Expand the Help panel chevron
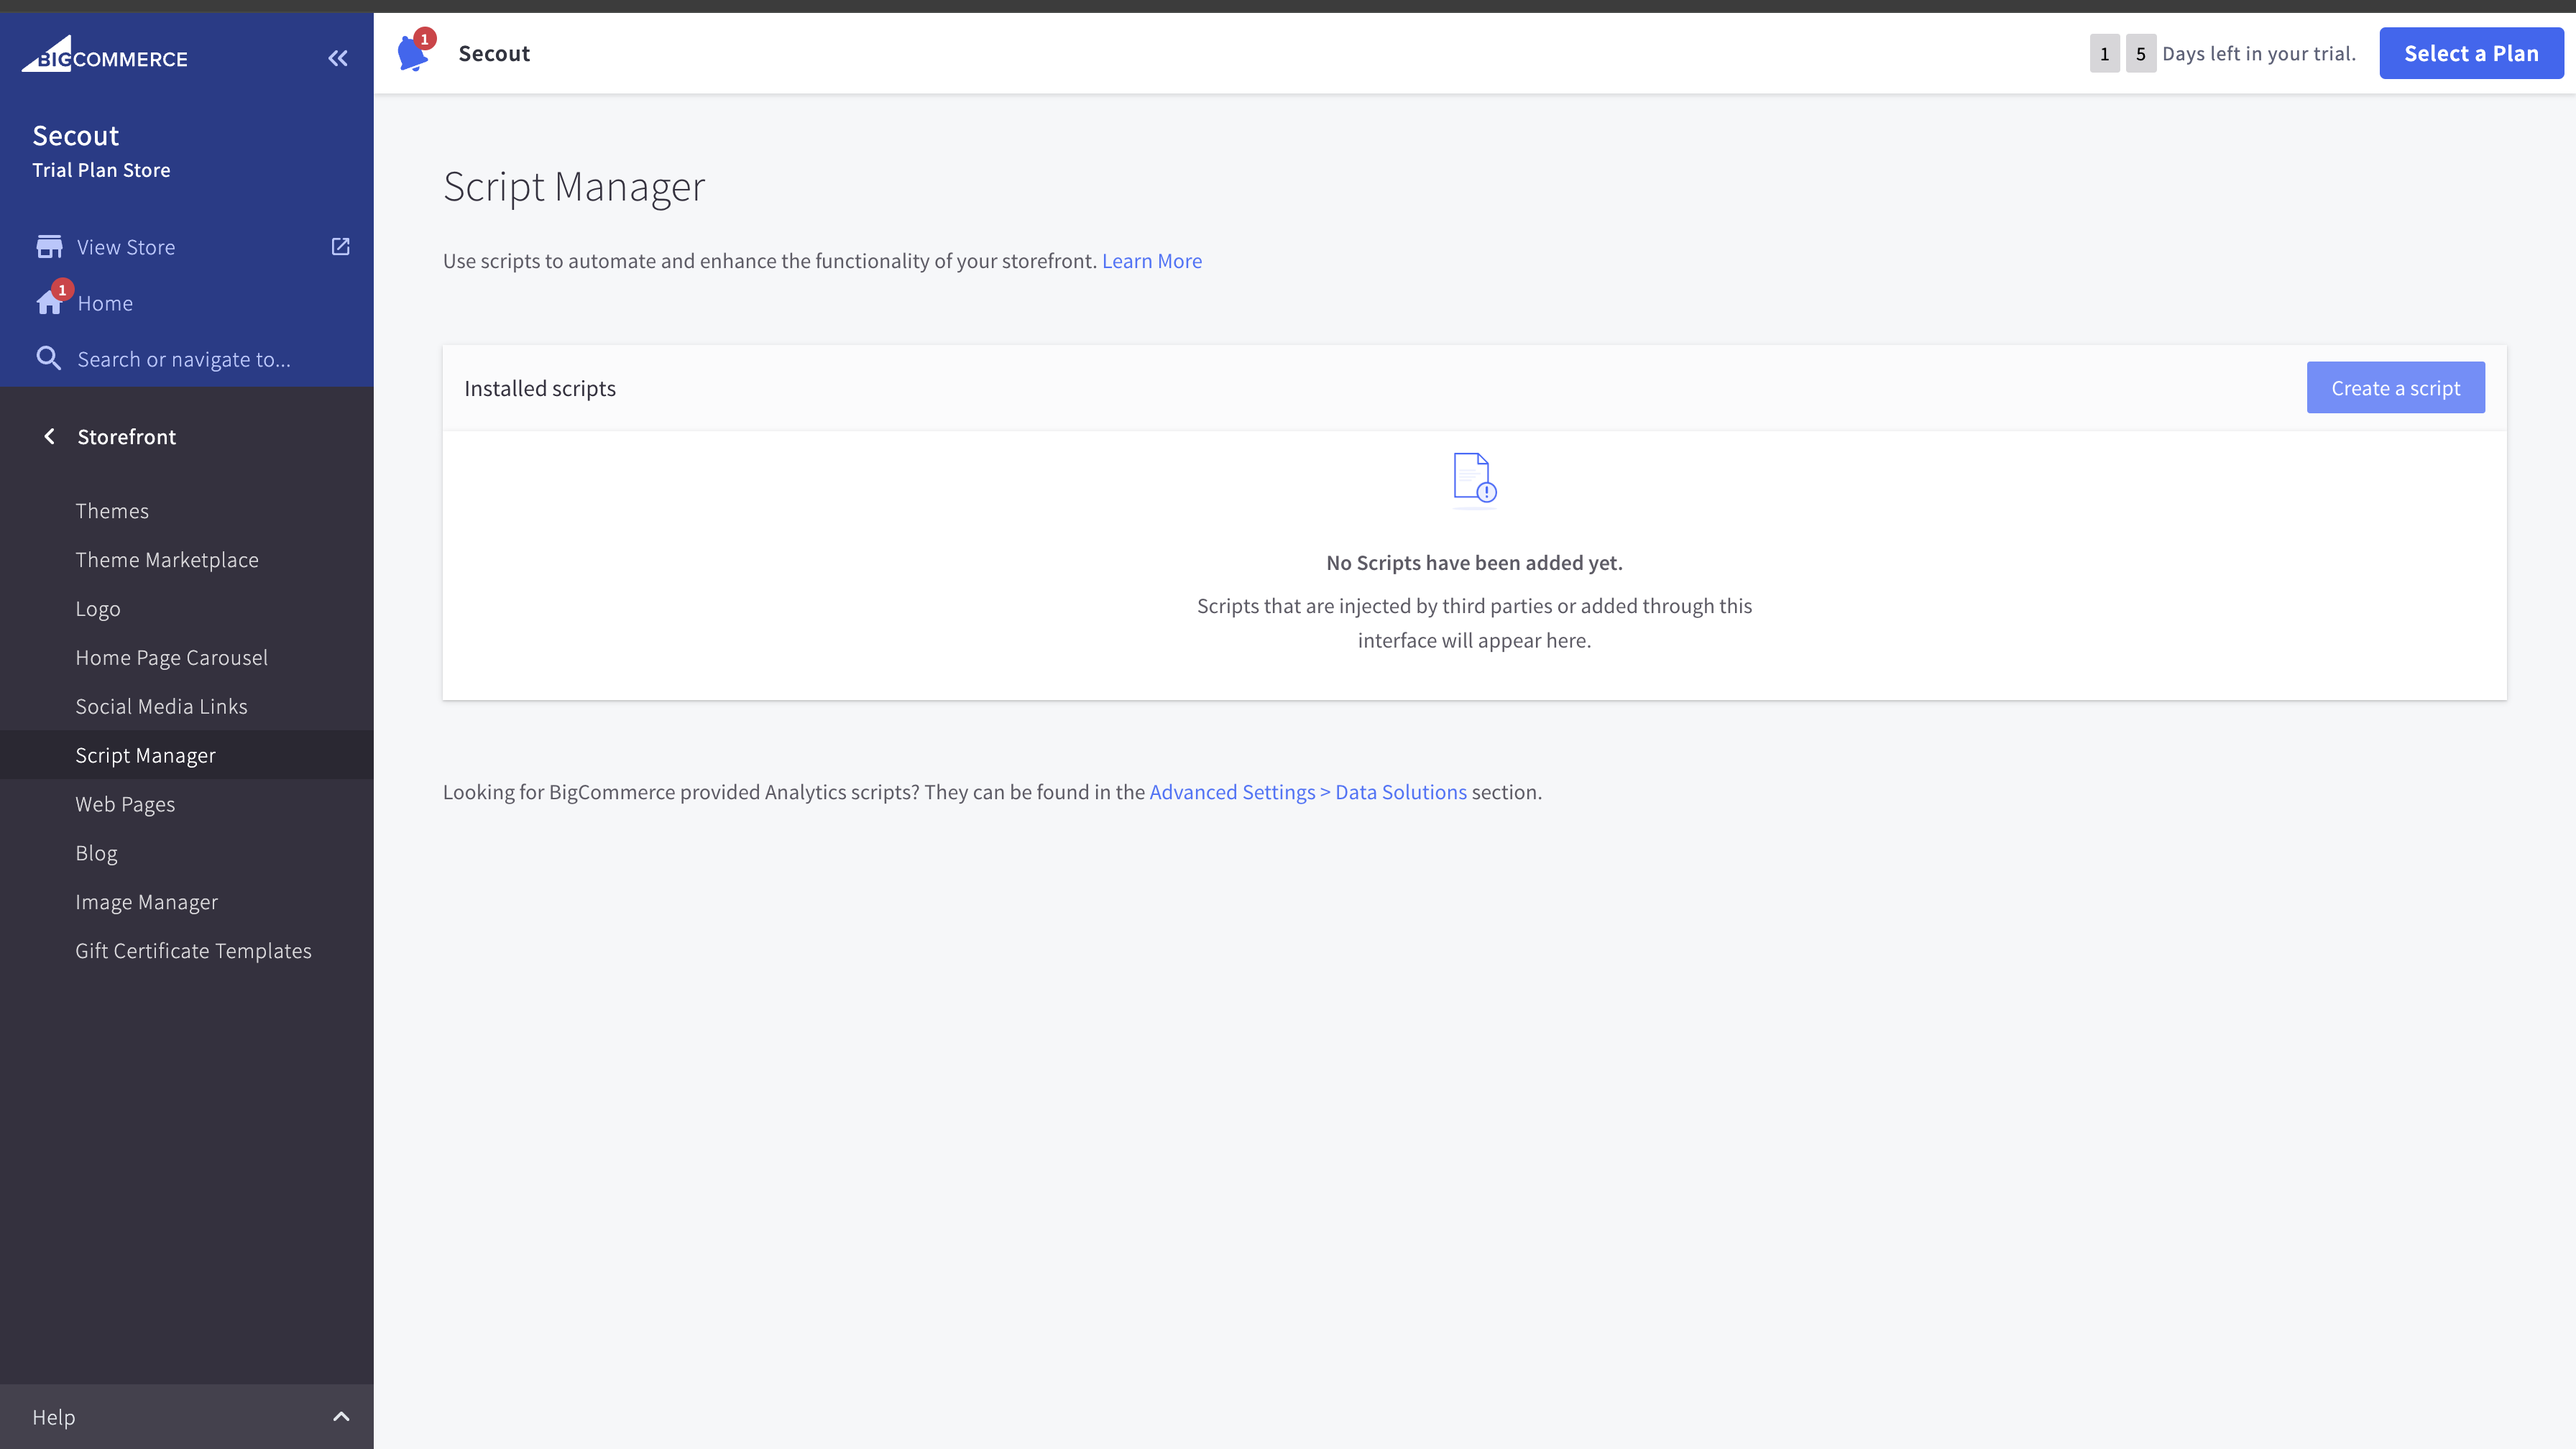Screen dimensions: 2576x1449 pos(341,1416)
